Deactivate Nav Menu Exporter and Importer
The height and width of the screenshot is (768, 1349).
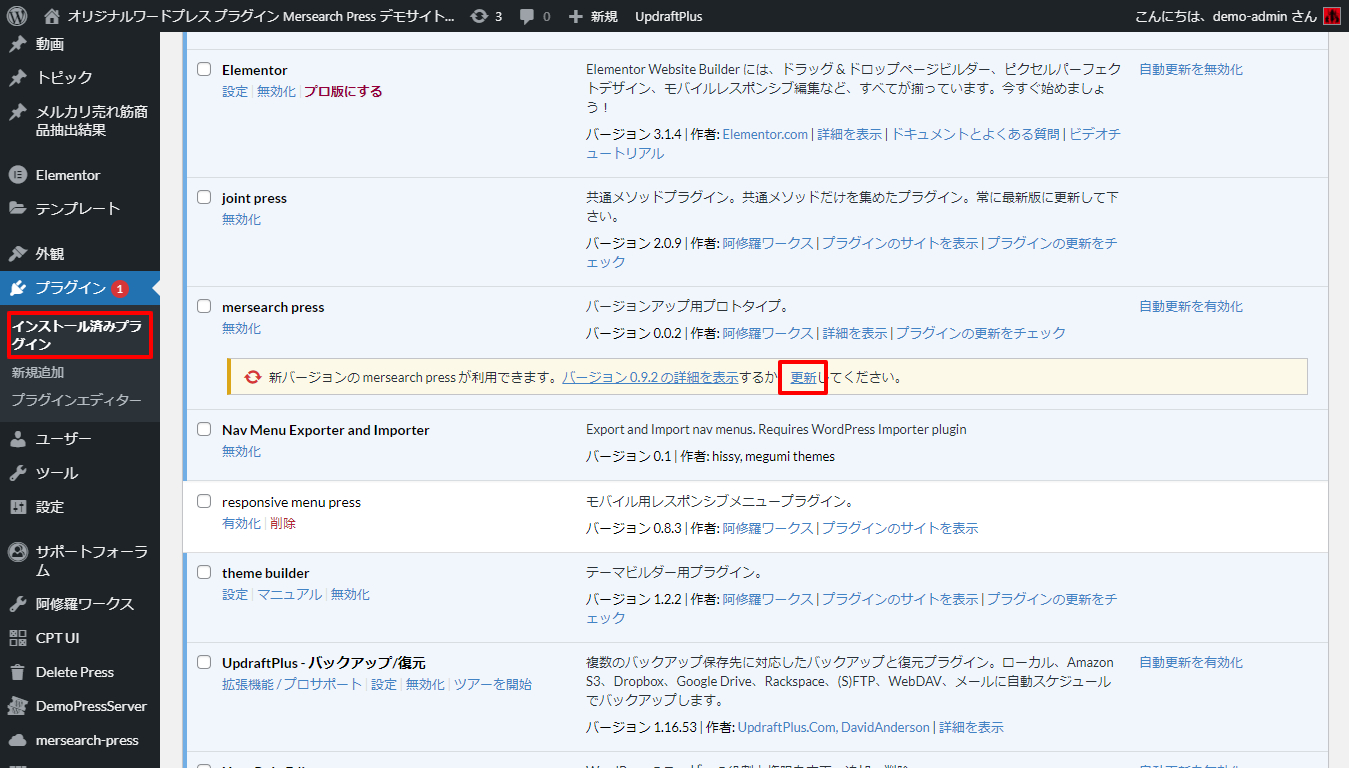click(241, 451)
